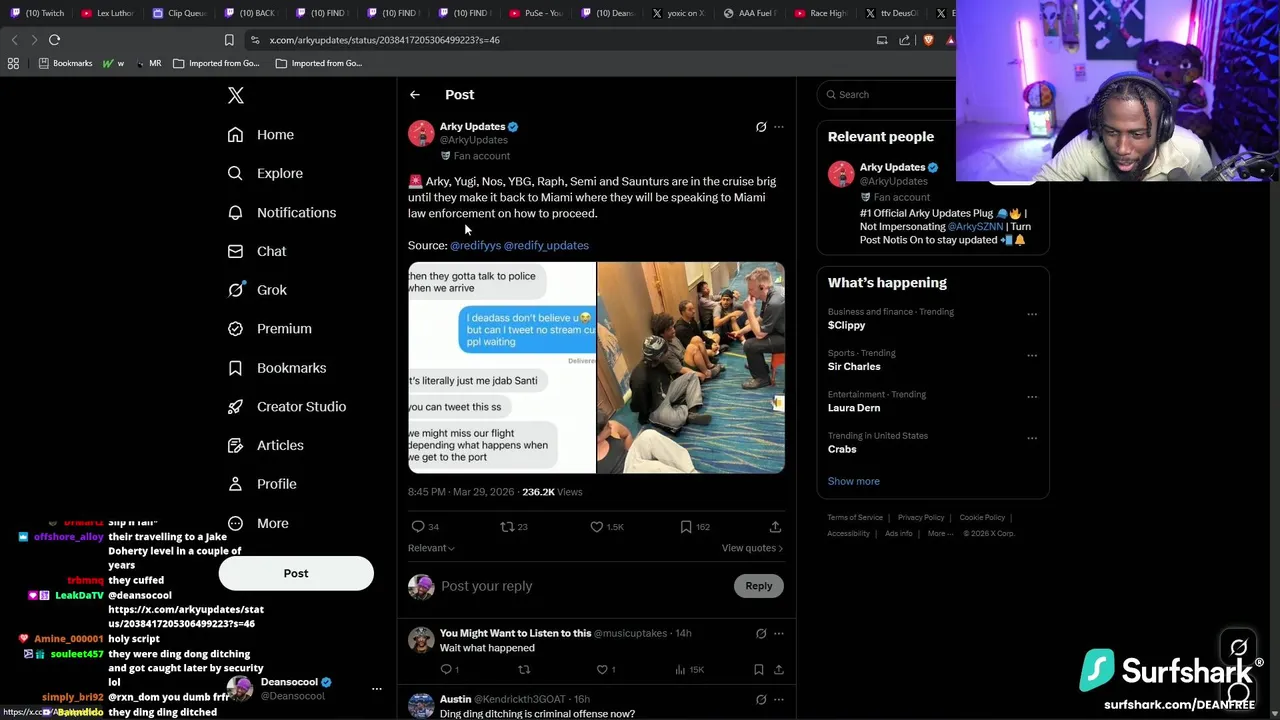Open the $Clippy trending topic
The width and height of the screenshot is (1280, 720).
pyautogui.click(x=846, y=325)
